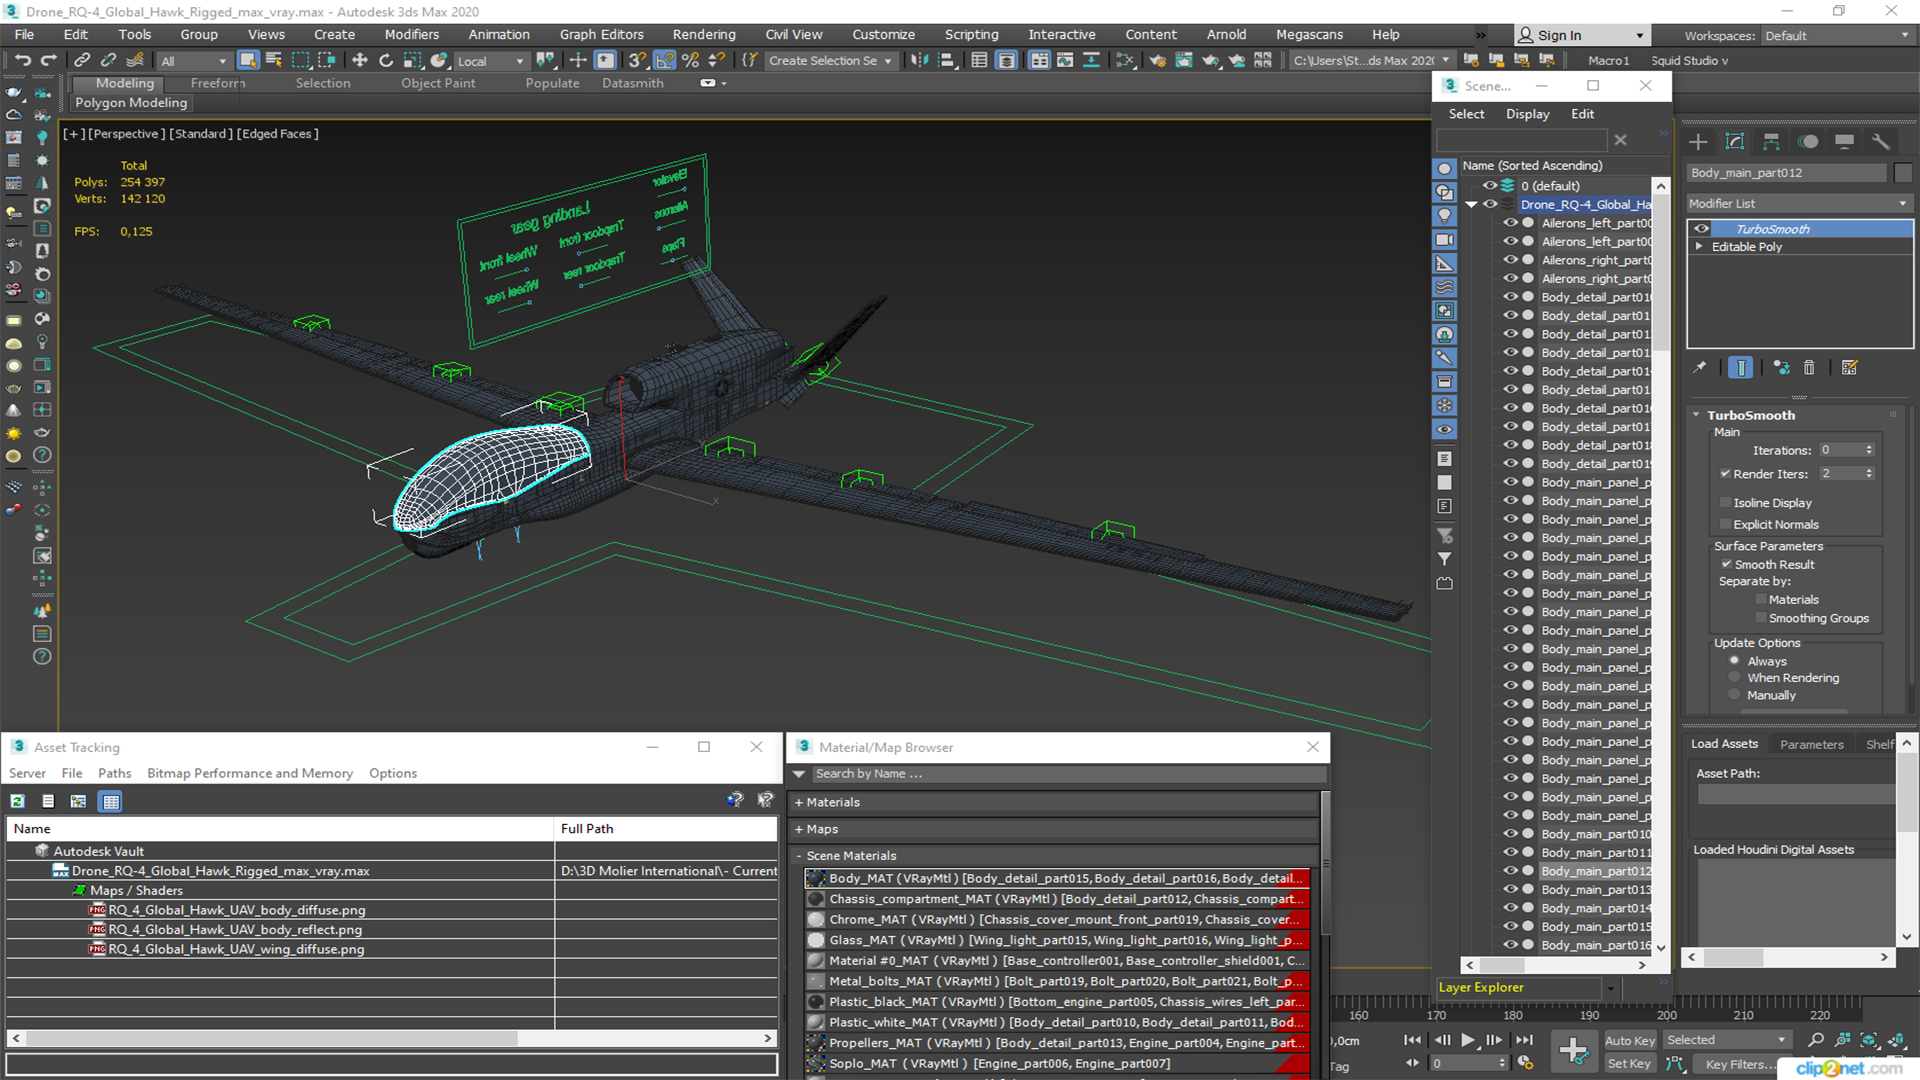
Task: Expand Maps group in Material/Map Browser
Action: pyautogui.click(x=799, y=829)
